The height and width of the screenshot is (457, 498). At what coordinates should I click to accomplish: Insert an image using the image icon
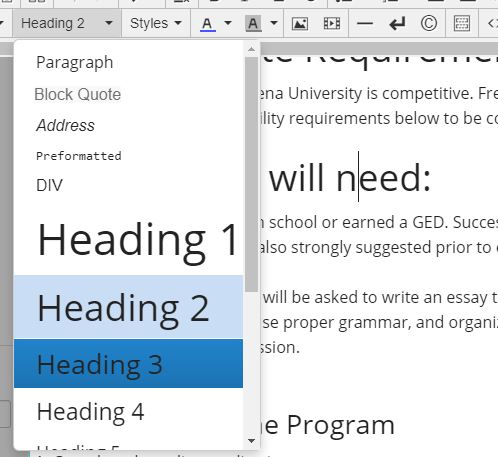tap(300, 24)
